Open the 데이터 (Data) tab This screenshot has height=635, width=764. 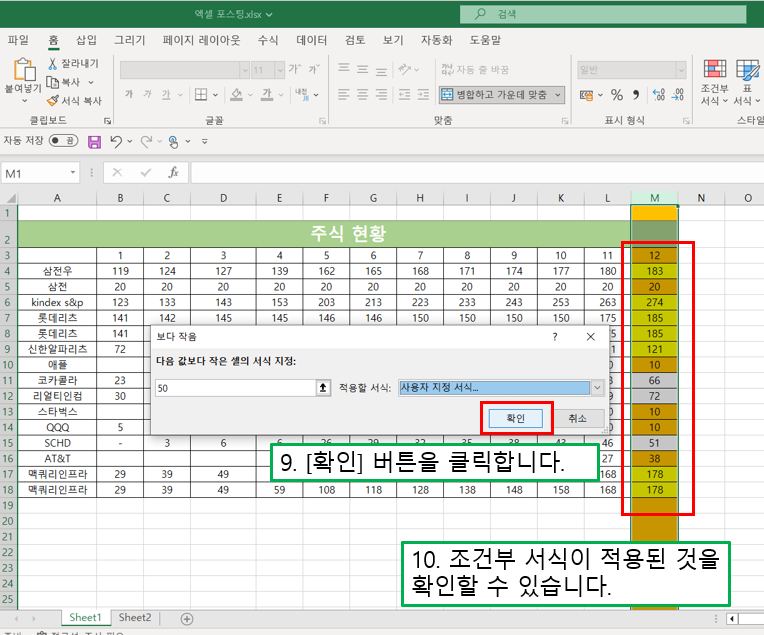coord(311,40)
